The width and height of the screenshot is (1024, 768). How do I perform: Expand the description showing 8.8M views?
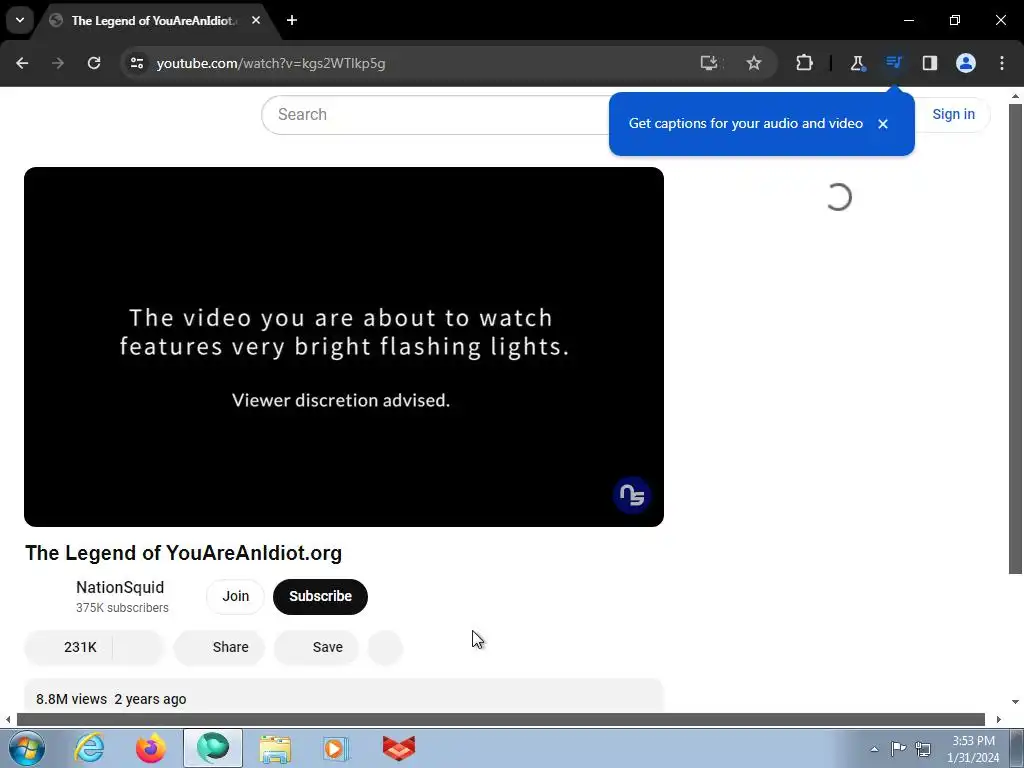point(344,696)
